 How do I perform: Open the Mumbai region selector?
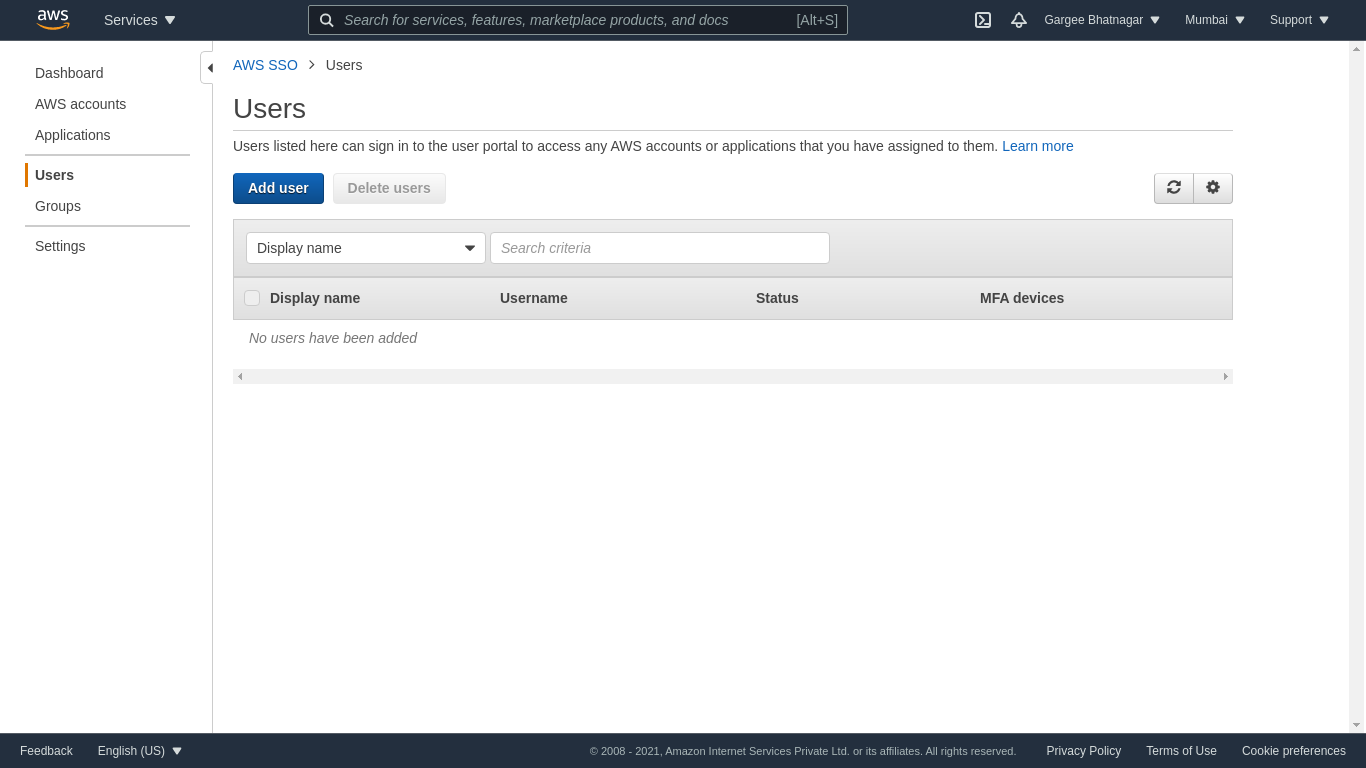click(x=1215, y=20)
